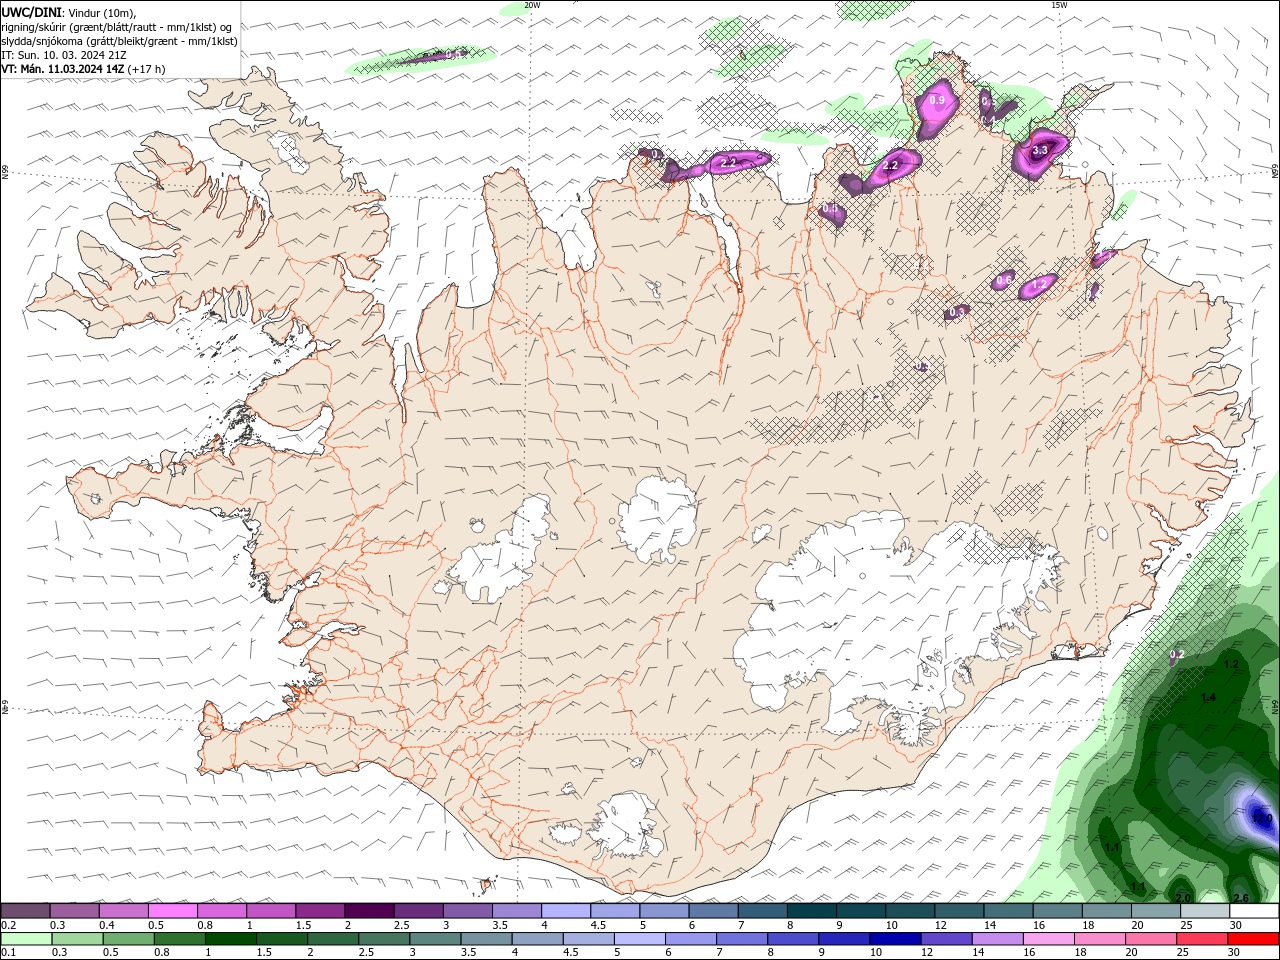Click the 0.6 snowfall value label
The width and height of the screenshot is (1280, 960).
point(1004,279)
